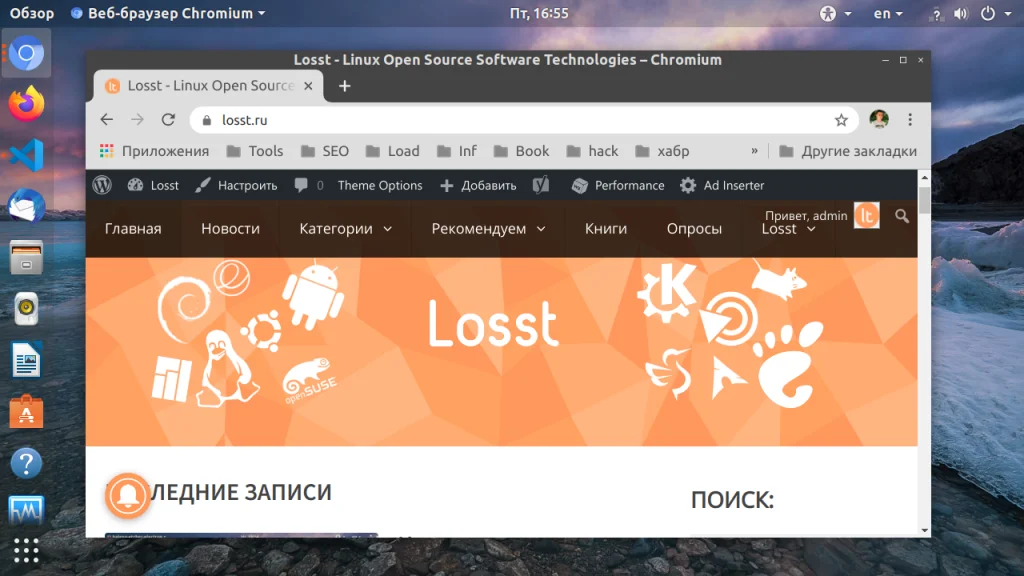
Task: Click the orange notification bell button
Action: [x=127, y=496]
